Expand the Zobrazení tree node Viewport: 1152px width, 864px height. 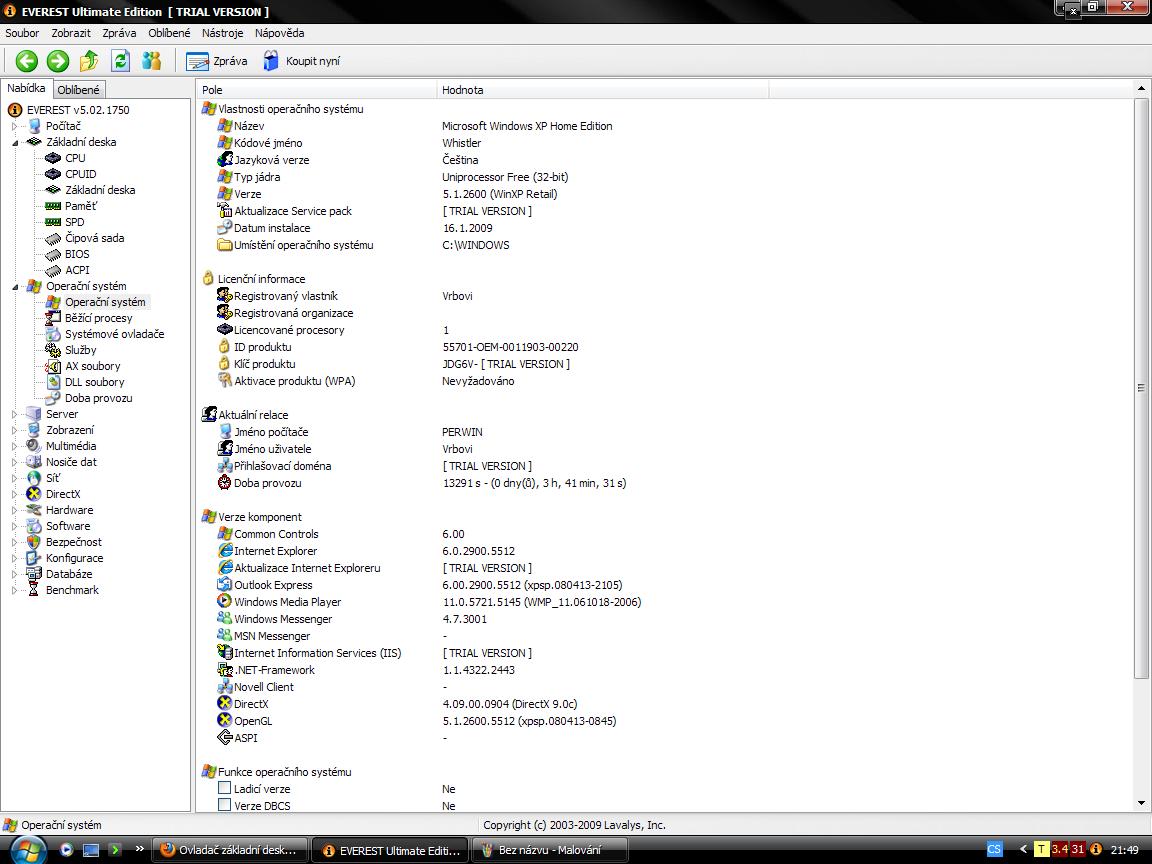[14, 431]
